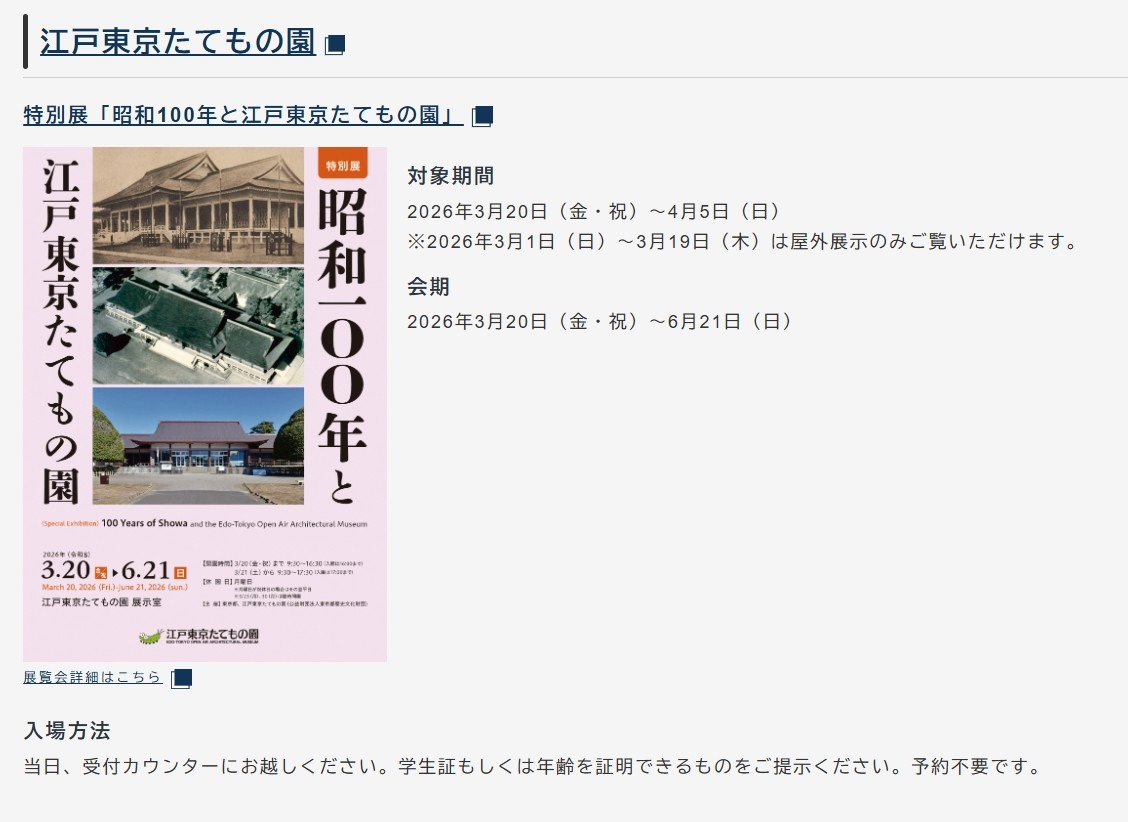
Task: Click the external-link icon next to 展覧会詳細はこちら
Action: pyautogui.click(x=179, y=678)
